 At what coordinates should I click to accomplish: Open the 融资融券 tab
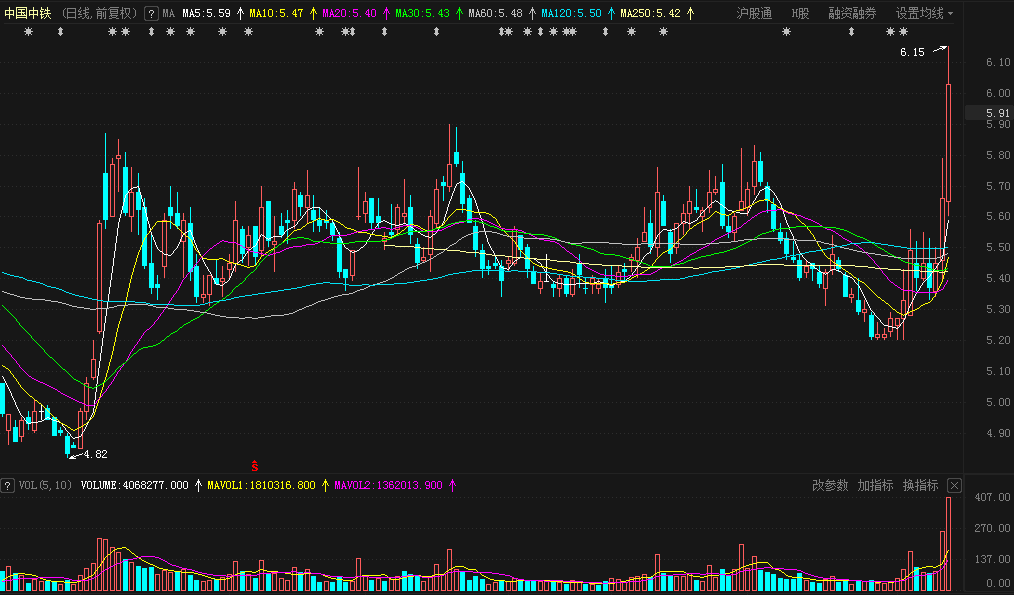pyautogui.click(x=852, y=14)
